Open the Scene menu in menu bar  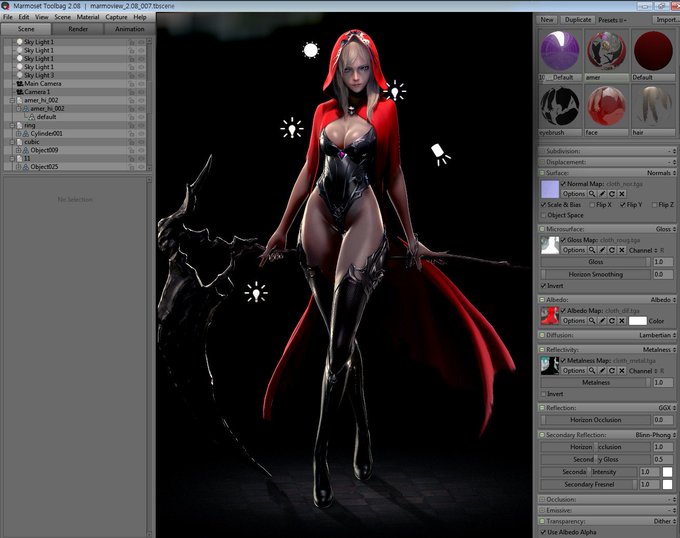(x=62, y=17)
